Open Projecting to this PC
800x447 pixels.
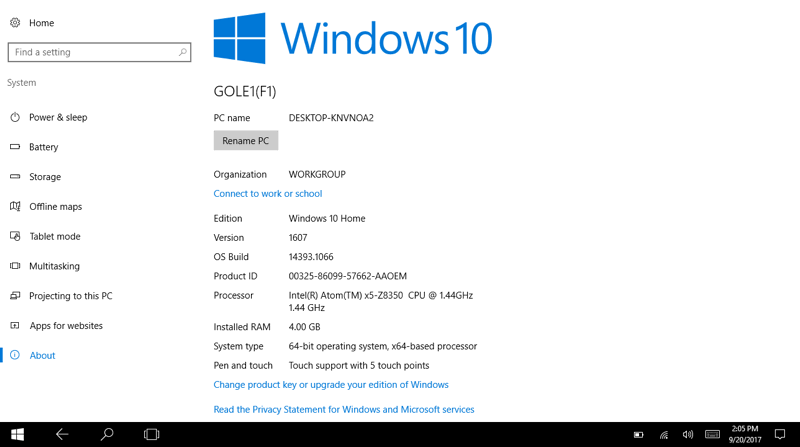pos(70,296)
